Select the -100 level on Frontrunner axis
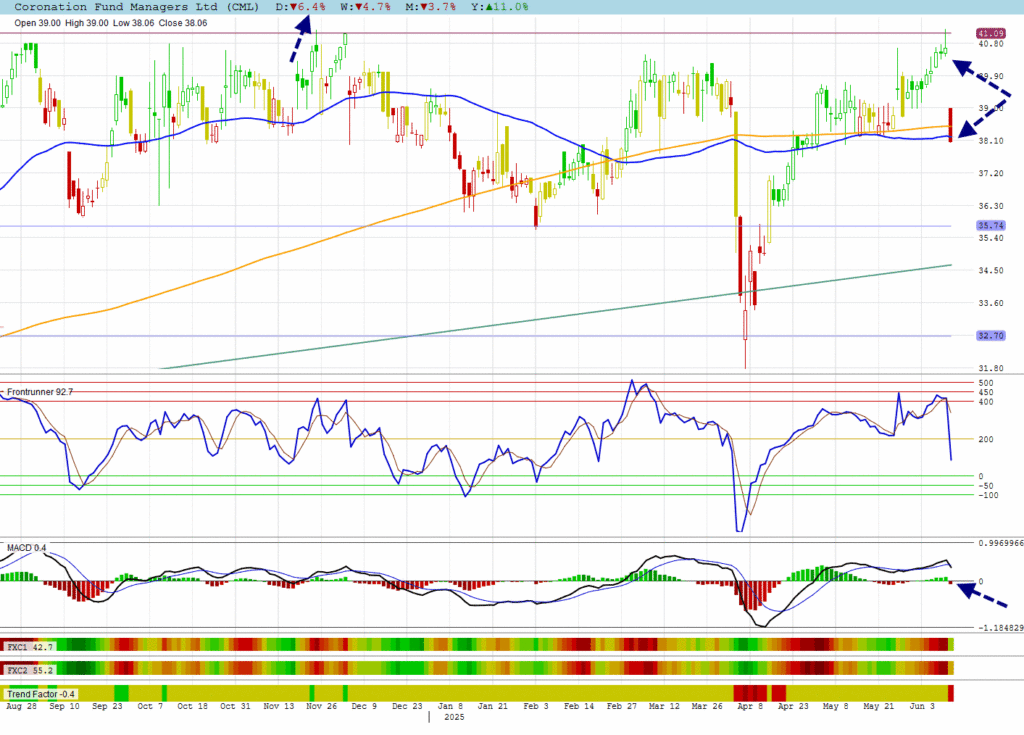The image size is (1024, 735). pyautogui.click(x=988, y=495)
